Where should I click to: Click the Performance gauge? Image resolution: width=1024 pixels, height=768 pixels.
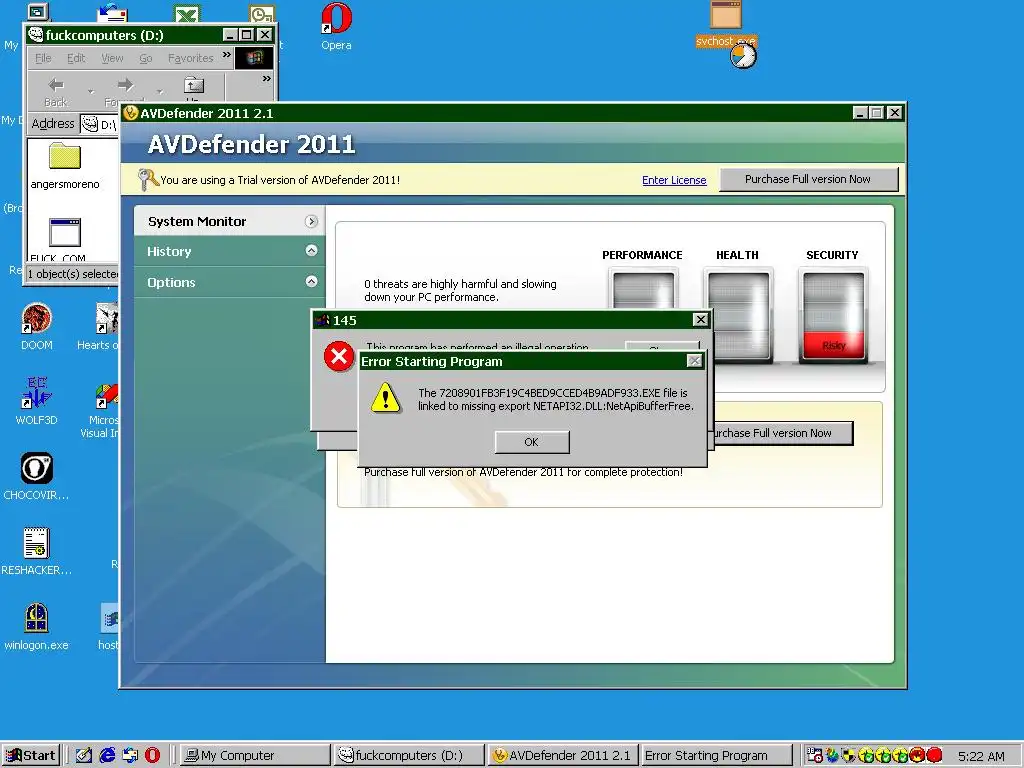pyautogui.click(x=643, y=290)
